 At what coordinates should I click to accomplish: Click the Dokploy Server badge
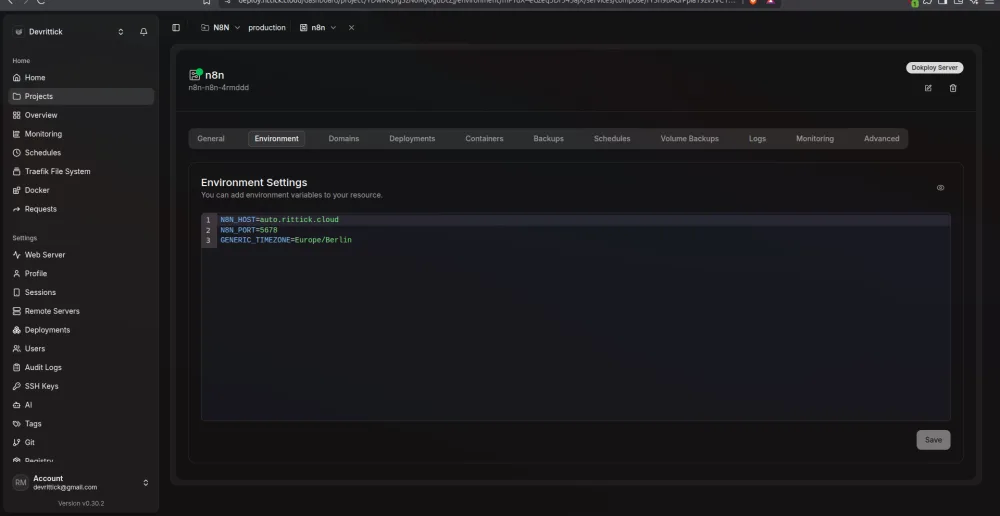pos(934,68)
